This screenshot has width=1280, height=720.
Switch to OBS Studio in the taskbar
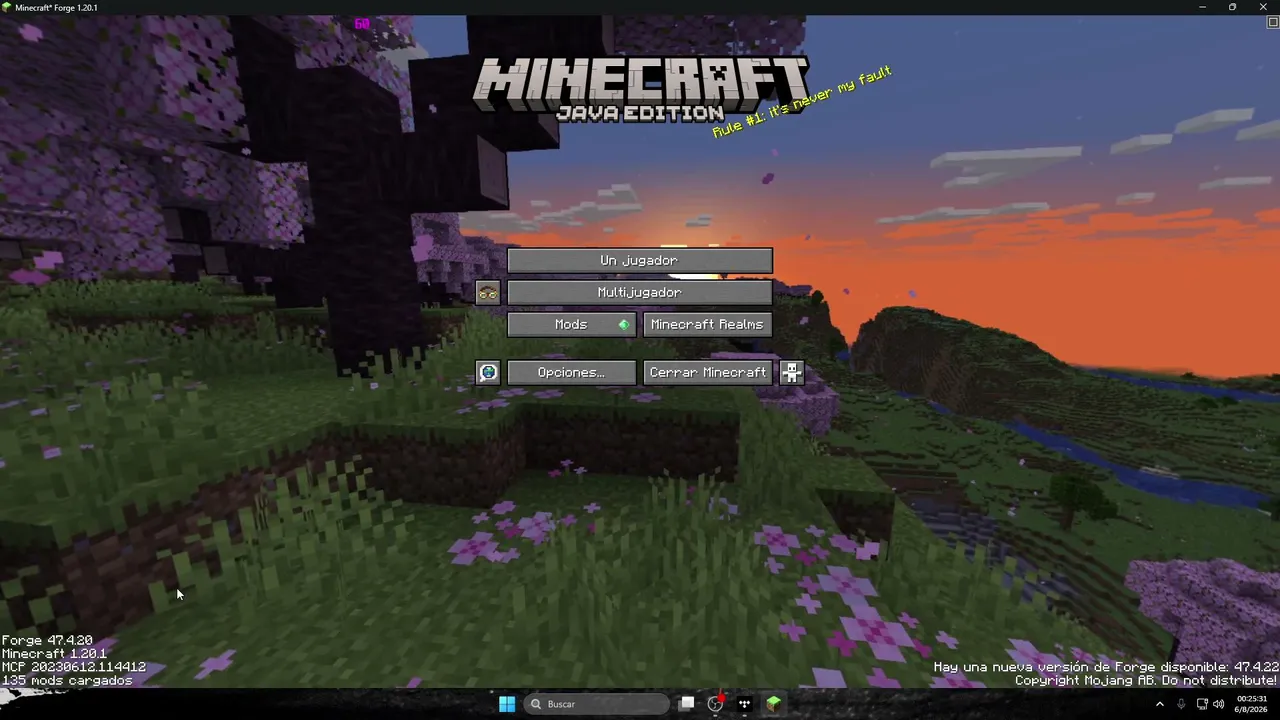pos(715,704)
